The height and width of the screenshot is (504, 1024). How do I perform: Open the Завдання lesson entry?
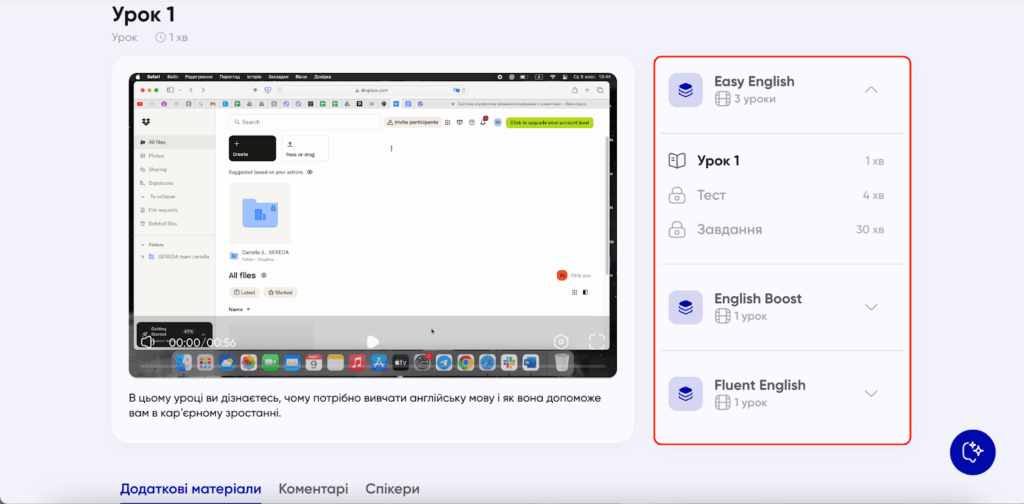[x=729, y=230]
